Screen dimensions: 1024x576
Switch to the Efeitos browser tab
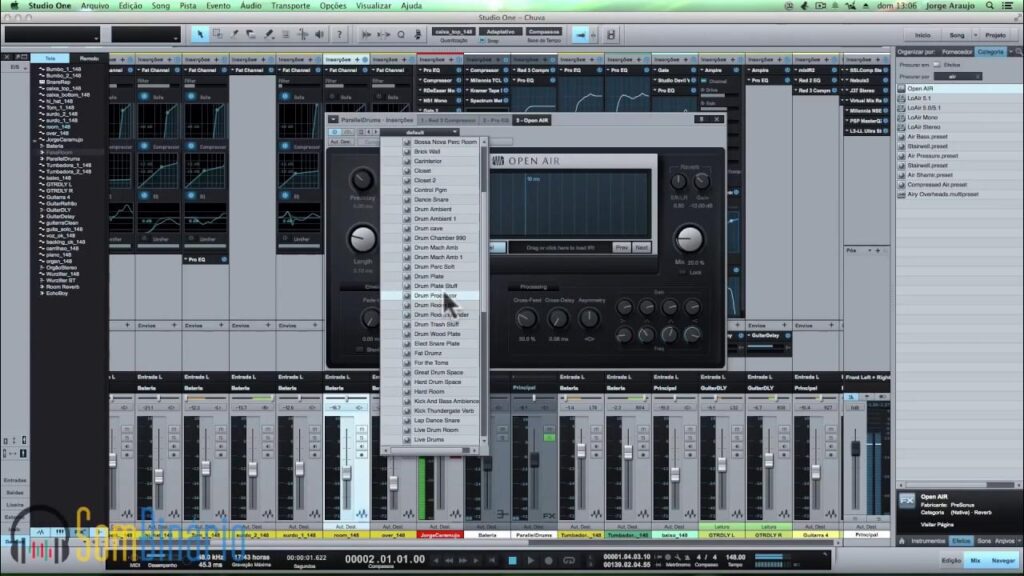(961, 541)
